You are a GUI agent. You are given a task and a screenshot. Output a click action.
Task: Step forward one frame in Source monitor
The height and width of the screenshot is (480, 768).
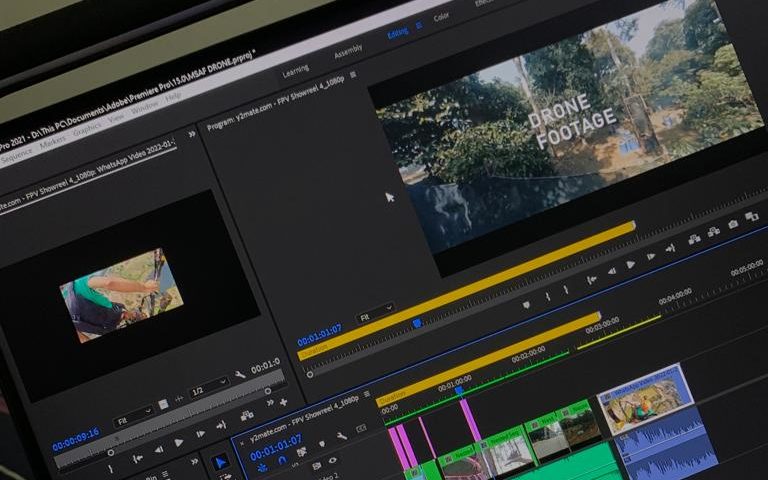pyautogui.click(x=200, y=434)
